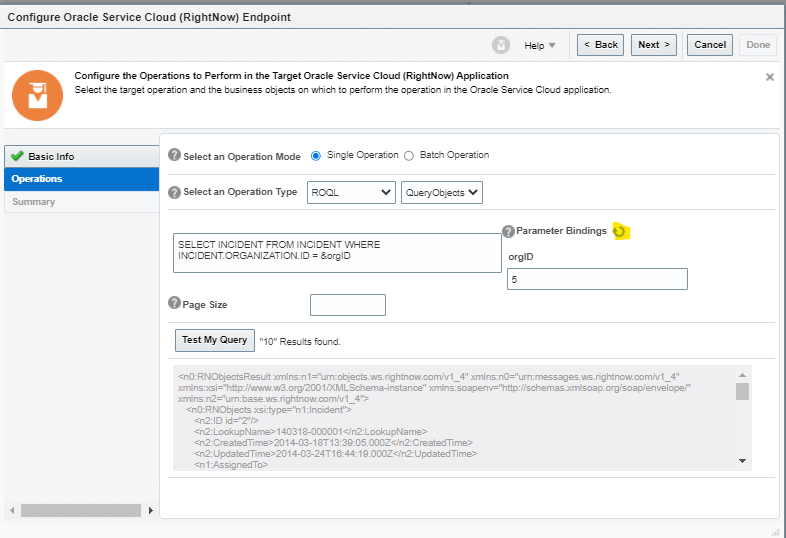Click the round gray icon left of Help
Image resolution: width=786 pixels, height=538 pixels.
501,45
